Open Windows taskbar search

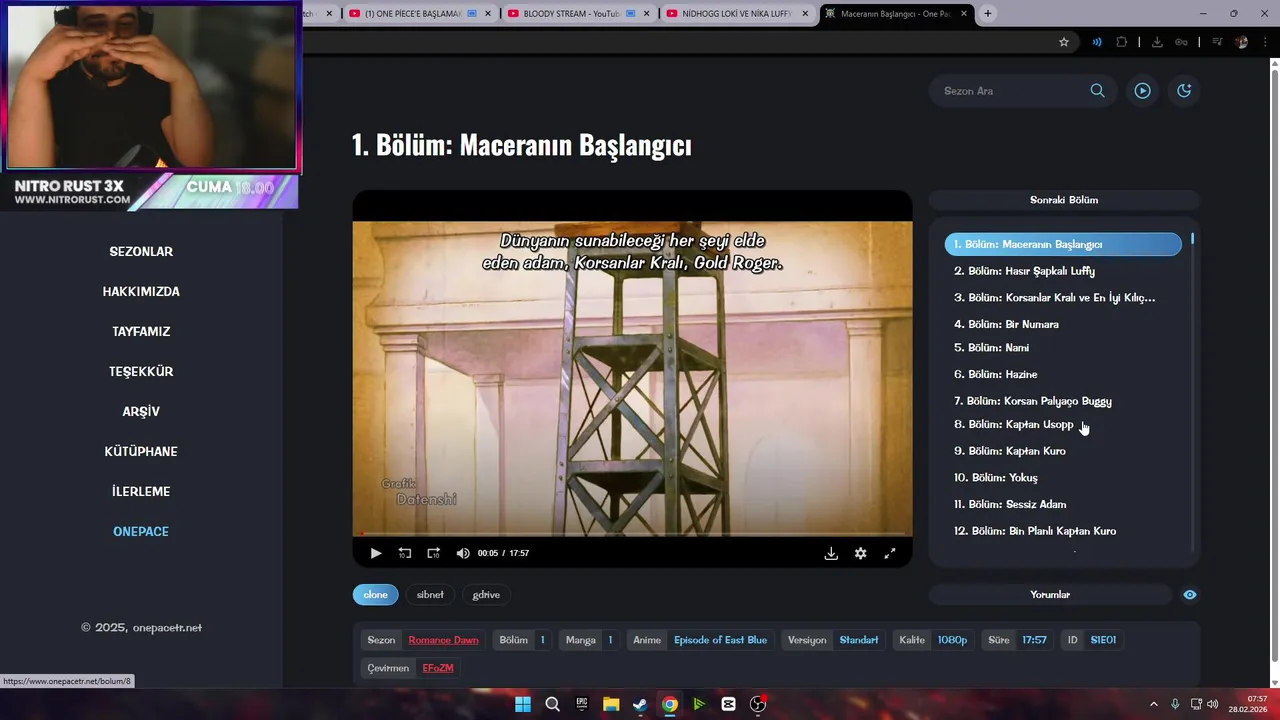[552, 704]
